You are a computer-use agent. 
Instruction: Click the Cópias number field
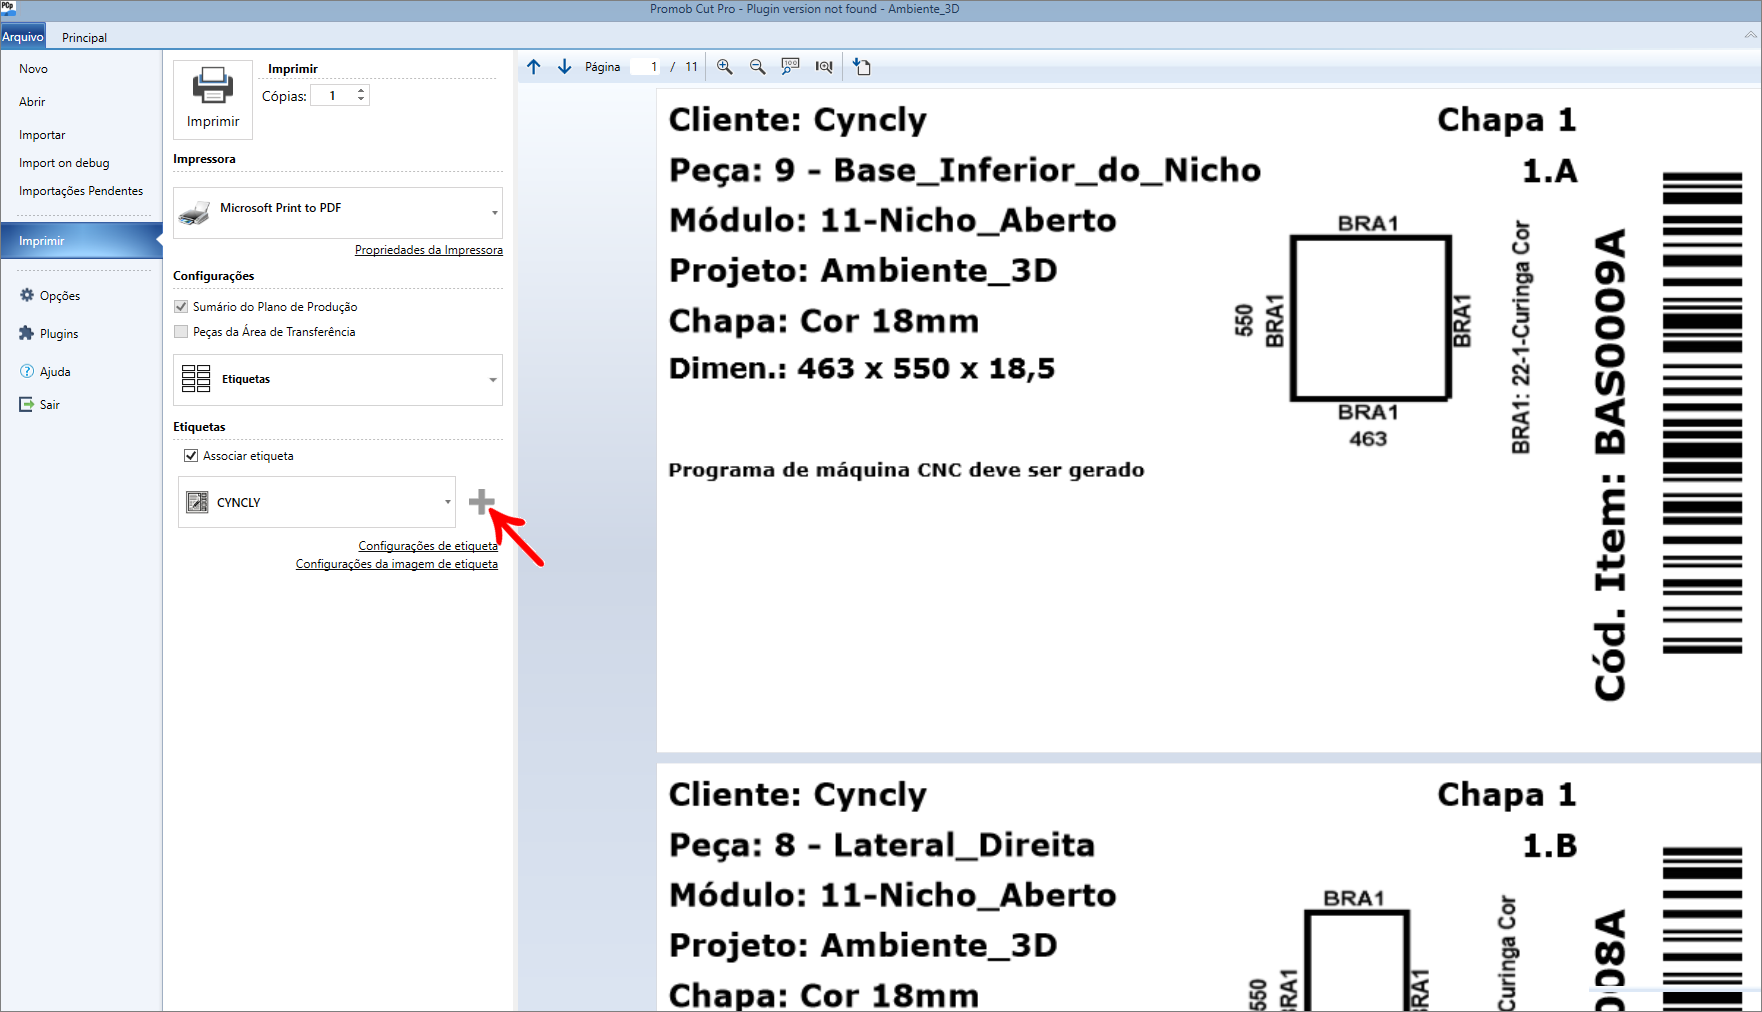[333, 96]
